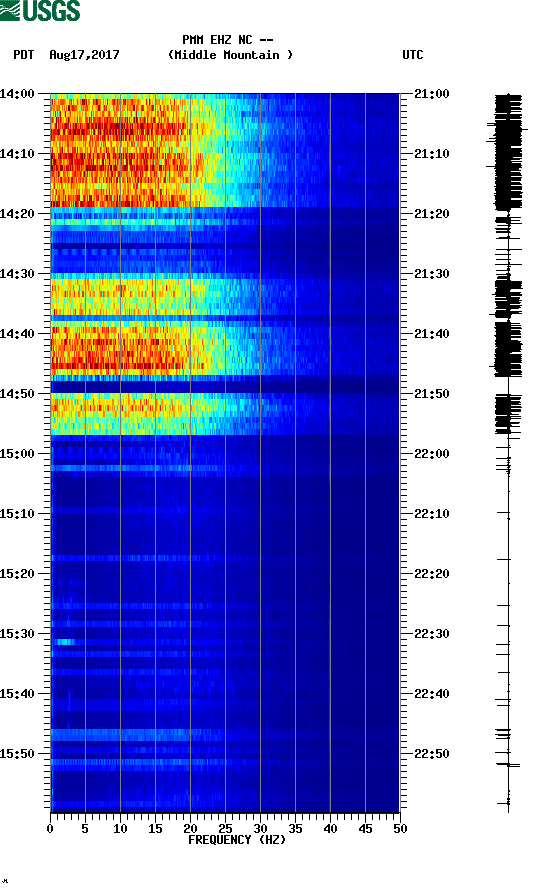The image size is (552, 892).
Task: Click the 15:10 PDT time label
Action: coord(17,514)
